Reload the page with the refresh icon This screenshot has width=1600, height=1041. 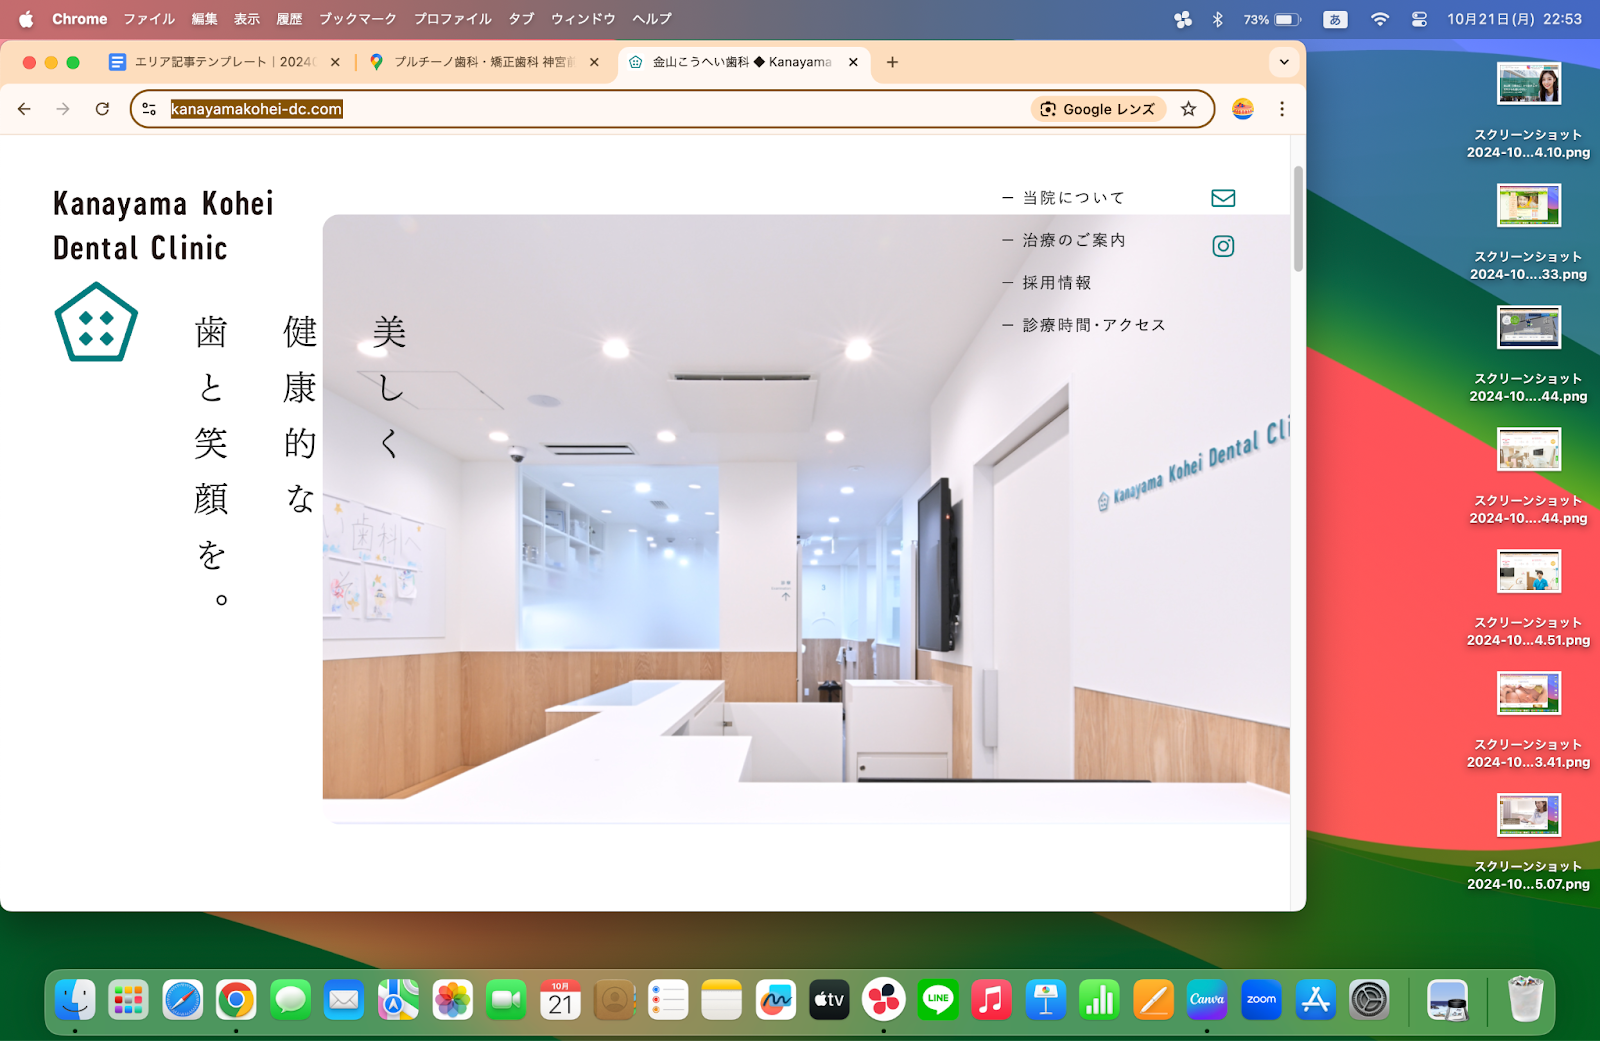(102, 109)
